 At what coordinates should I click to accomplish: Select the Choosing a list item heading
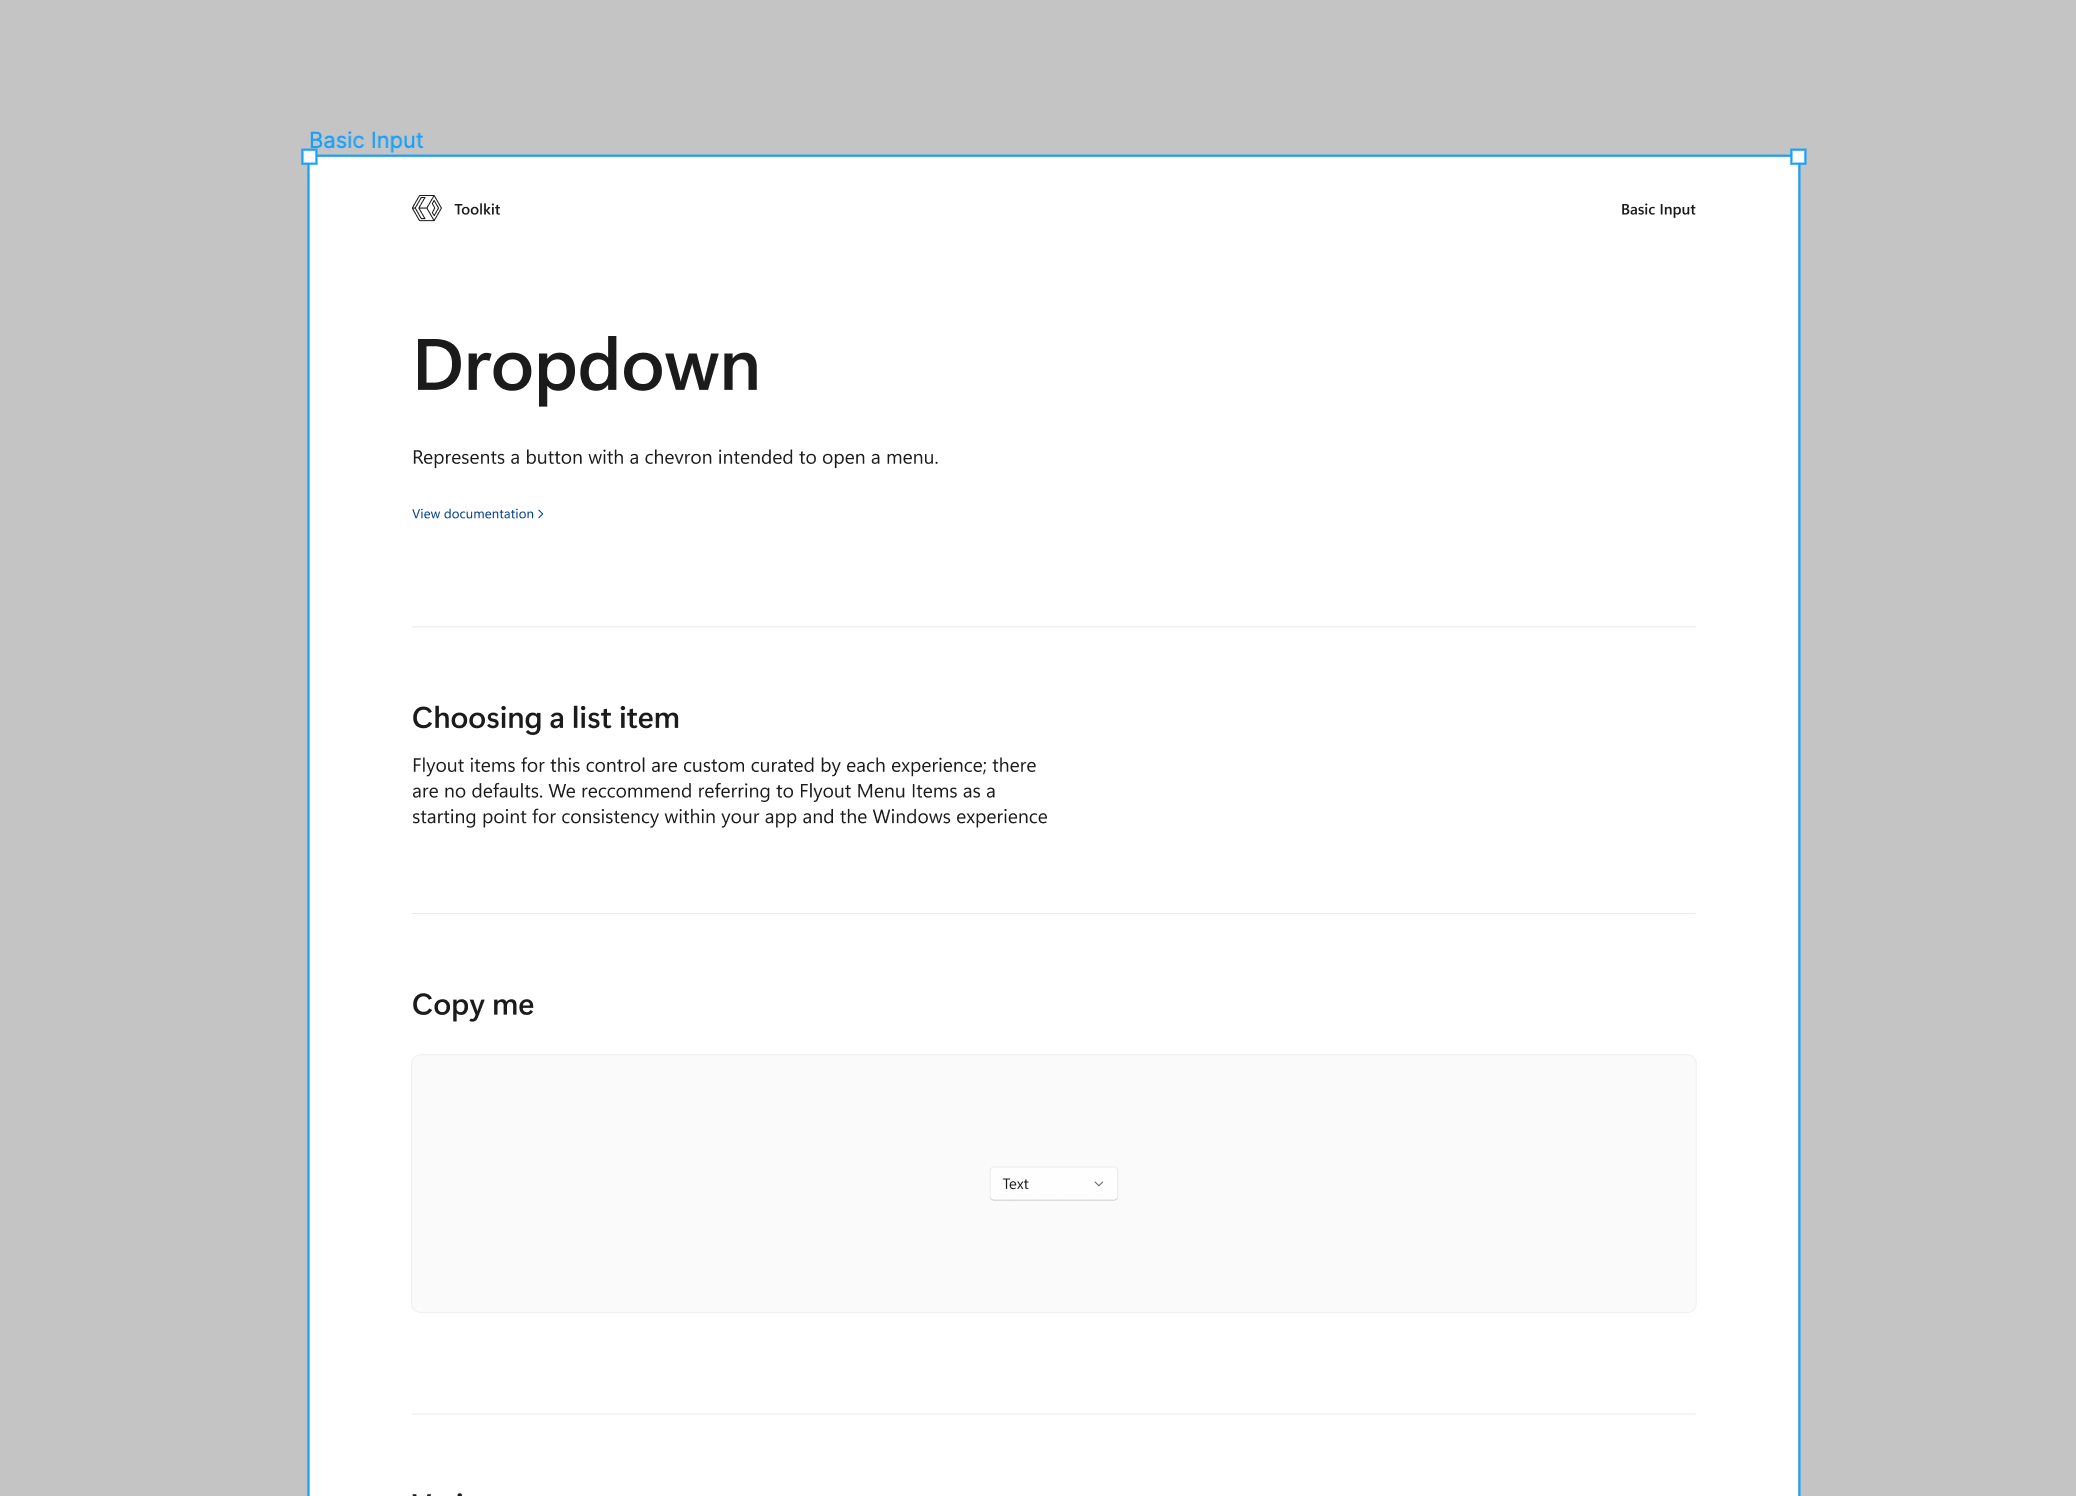coord(545,717)
